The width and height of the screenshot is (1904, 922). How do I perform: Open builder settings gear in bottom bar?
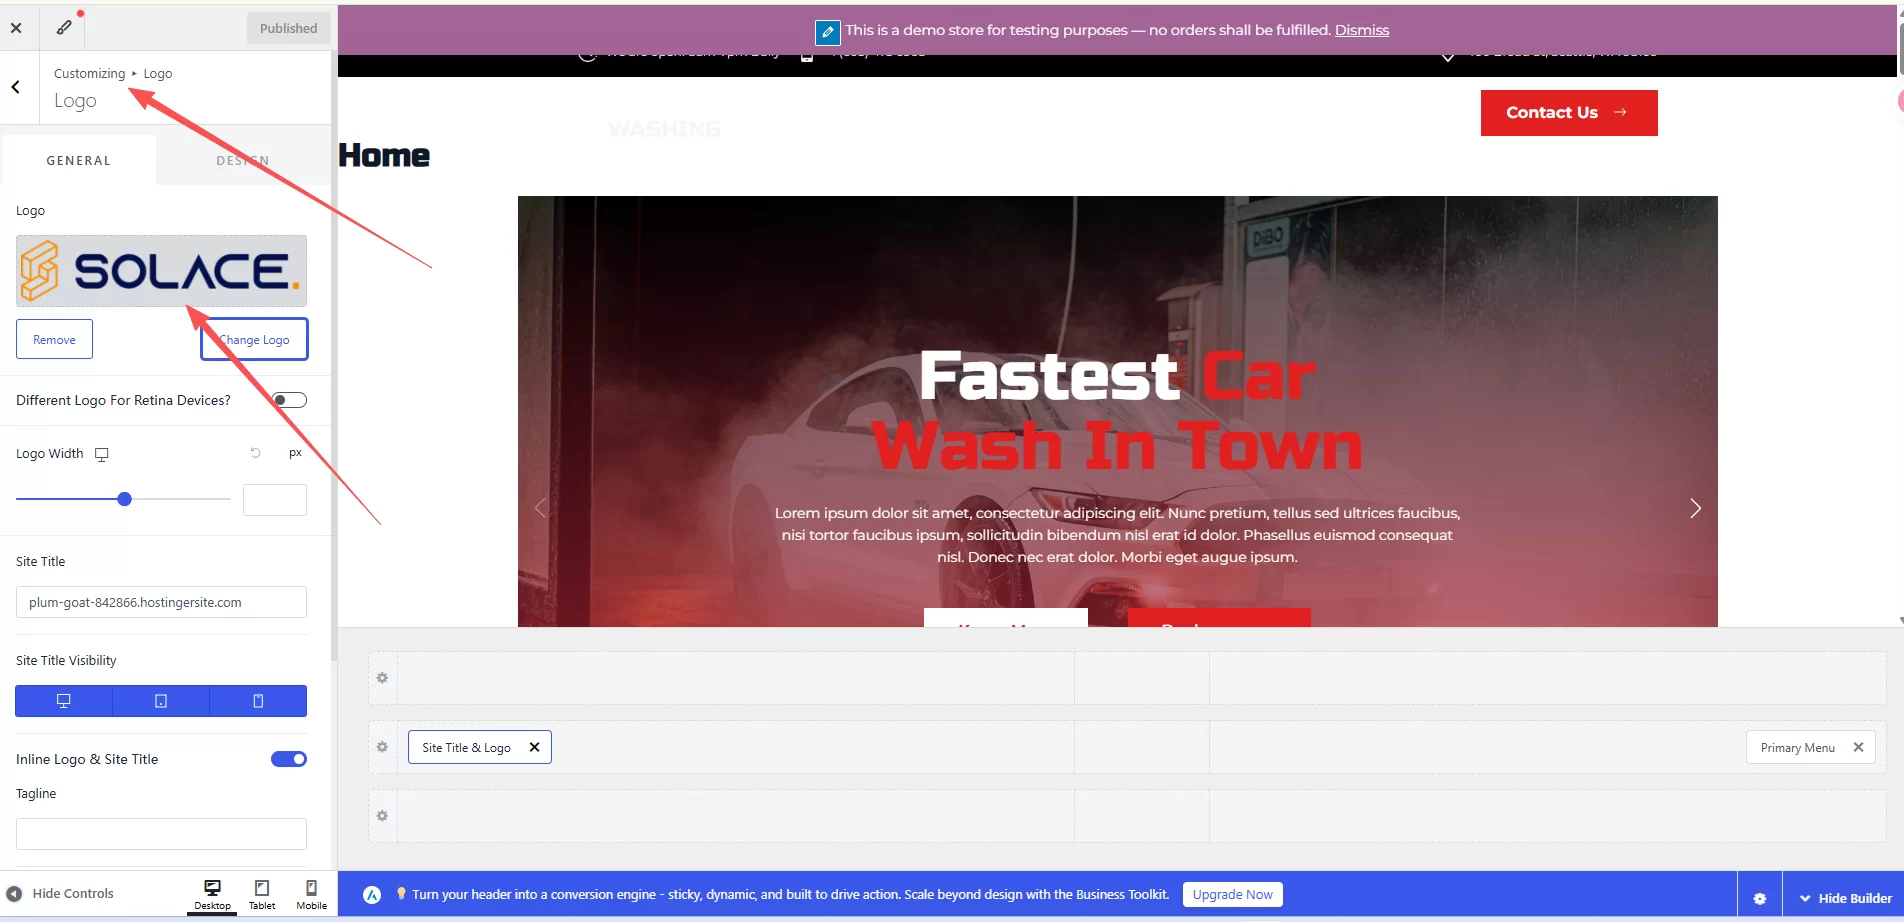click(1760, 898)
